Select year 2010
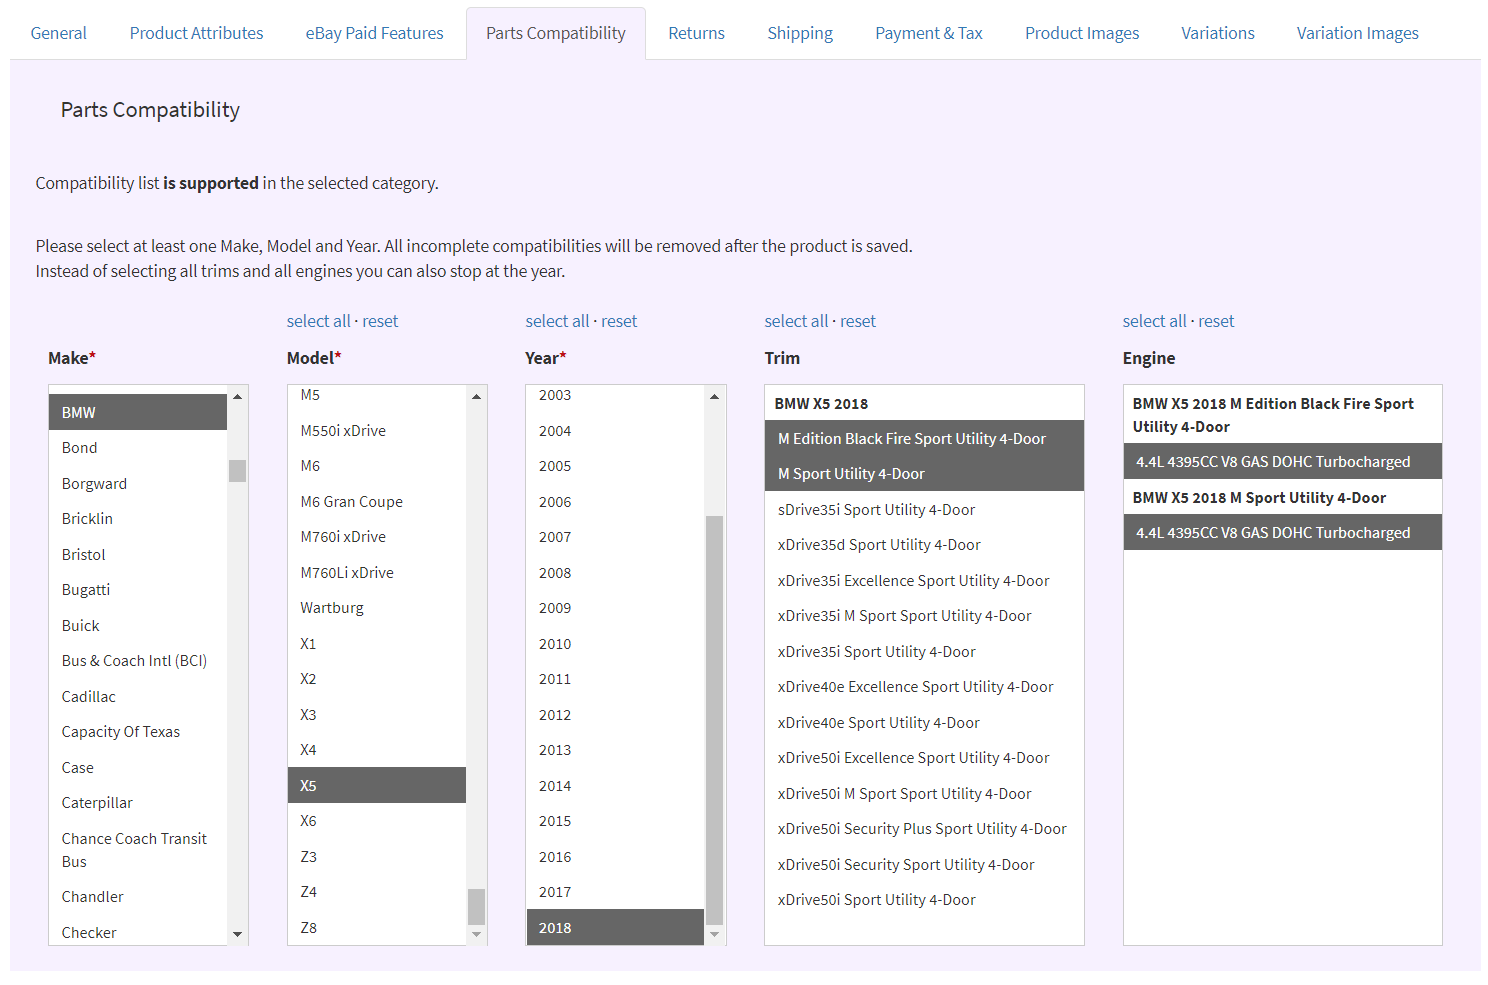The width and height of the screenshot is (1488, 985). coord(615,644)
